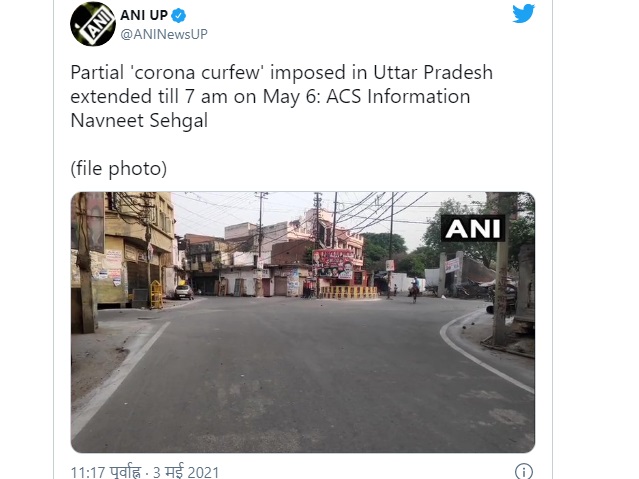Image resolution: width=639 pixels, height=479 pixels.
Task: Click the ANI watermark on the photo
Action: coord(473,228)
